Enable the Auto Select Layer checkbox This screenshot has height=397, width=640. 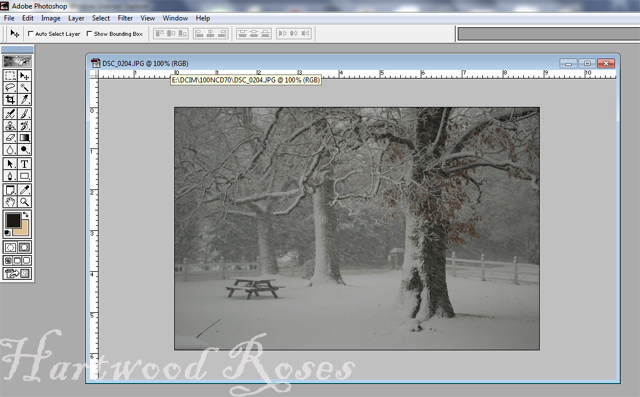pos(30,33)
